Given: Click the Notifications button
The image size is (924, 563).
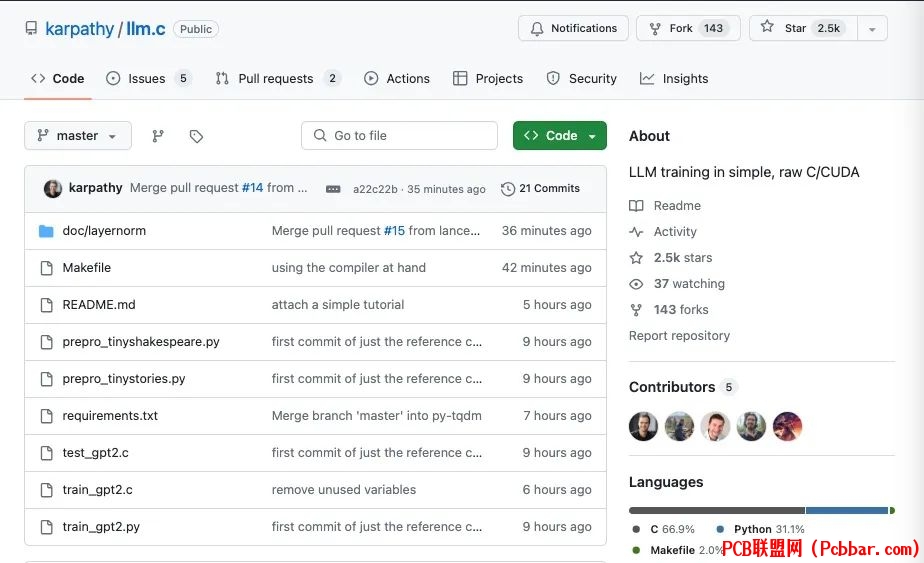Looking at the screenshot, I should pos(573,28).
